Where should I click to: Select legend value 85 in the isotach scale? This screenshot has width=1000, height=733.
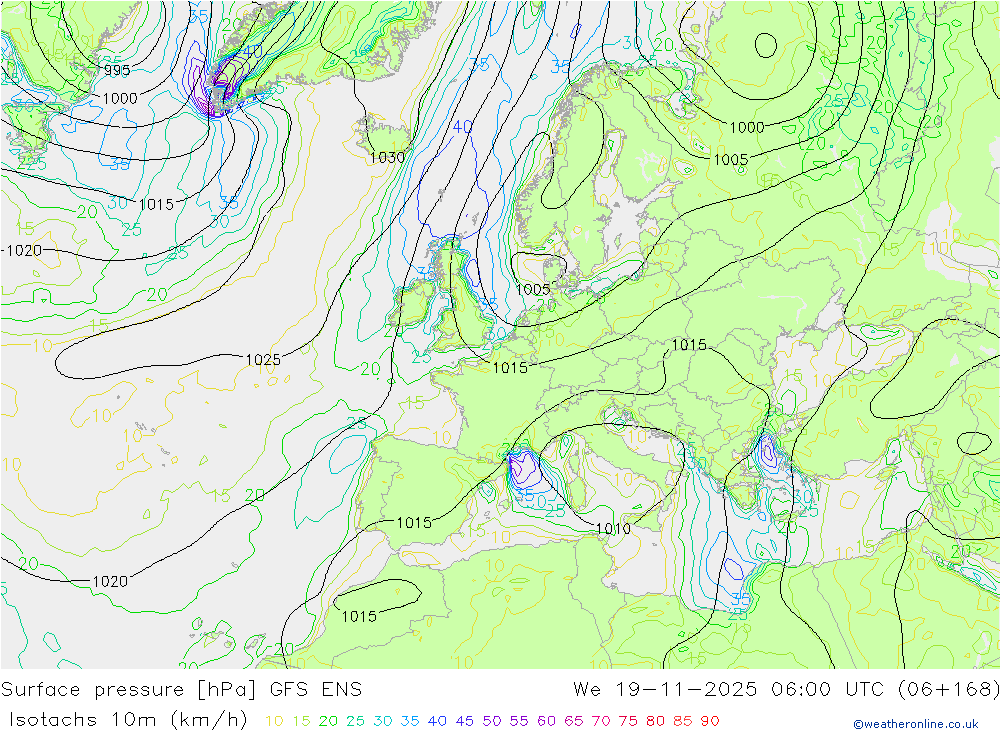[x=682, y=722]
